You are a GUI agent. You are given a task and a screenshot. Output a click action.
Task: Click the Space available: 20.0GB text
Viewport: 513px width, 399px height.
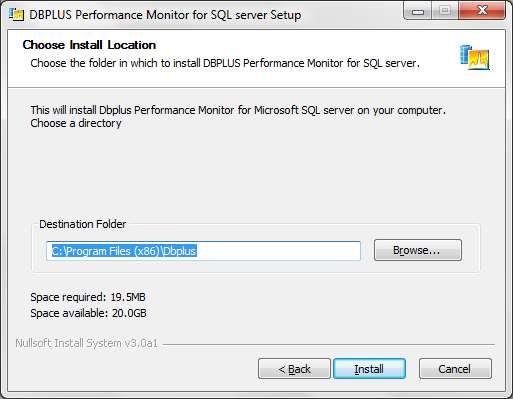click(88, 313)
